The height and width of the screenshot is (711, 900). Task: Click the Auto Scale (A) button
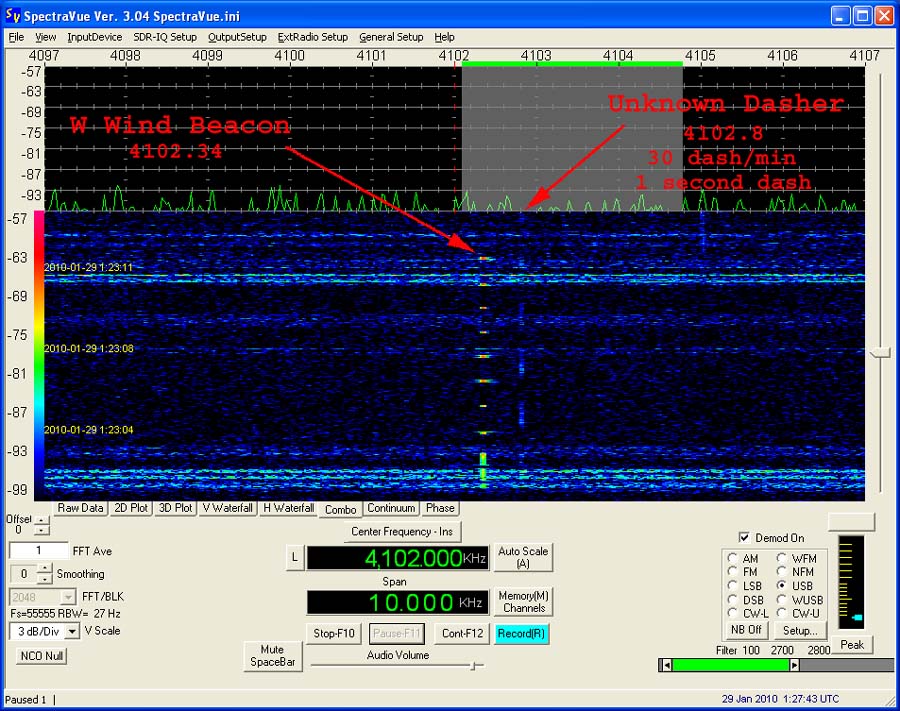click(523, 557)
